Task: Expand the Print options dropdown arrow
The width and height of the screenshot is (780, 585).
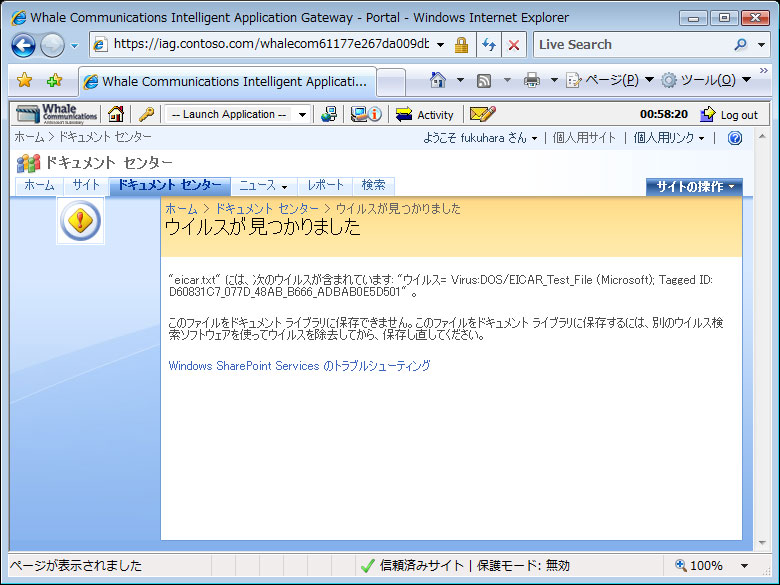Action: point(554,80)
